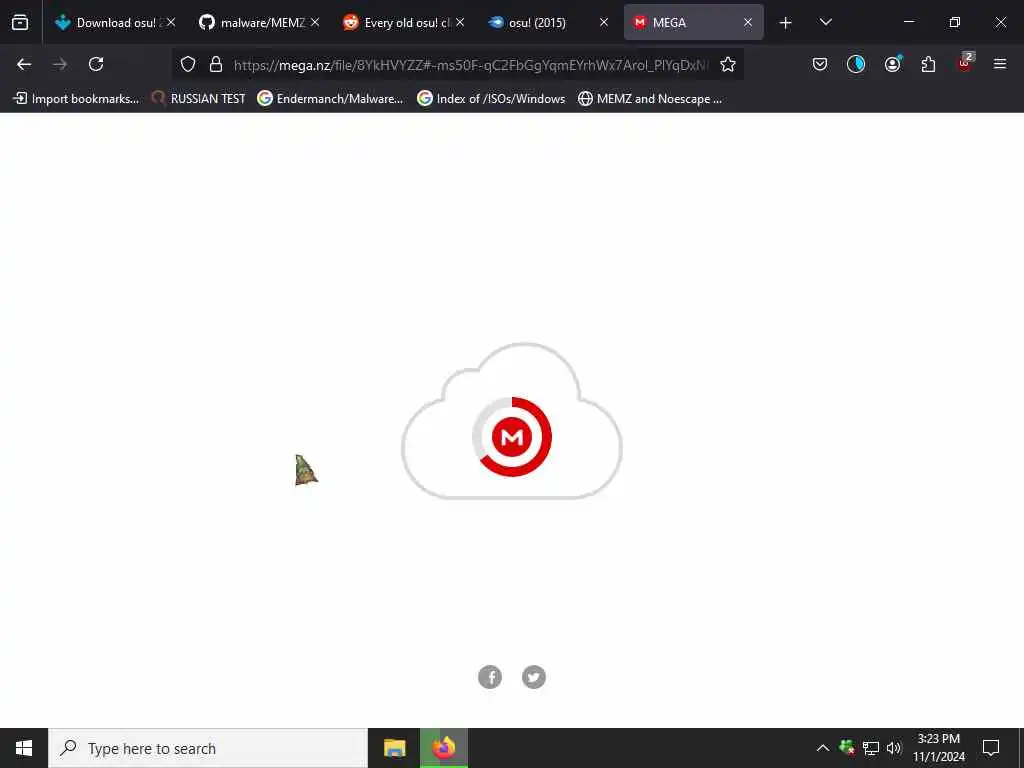The image size is (1024, 768).
Task: Go back to previous page
Action: tap(24, 64)
